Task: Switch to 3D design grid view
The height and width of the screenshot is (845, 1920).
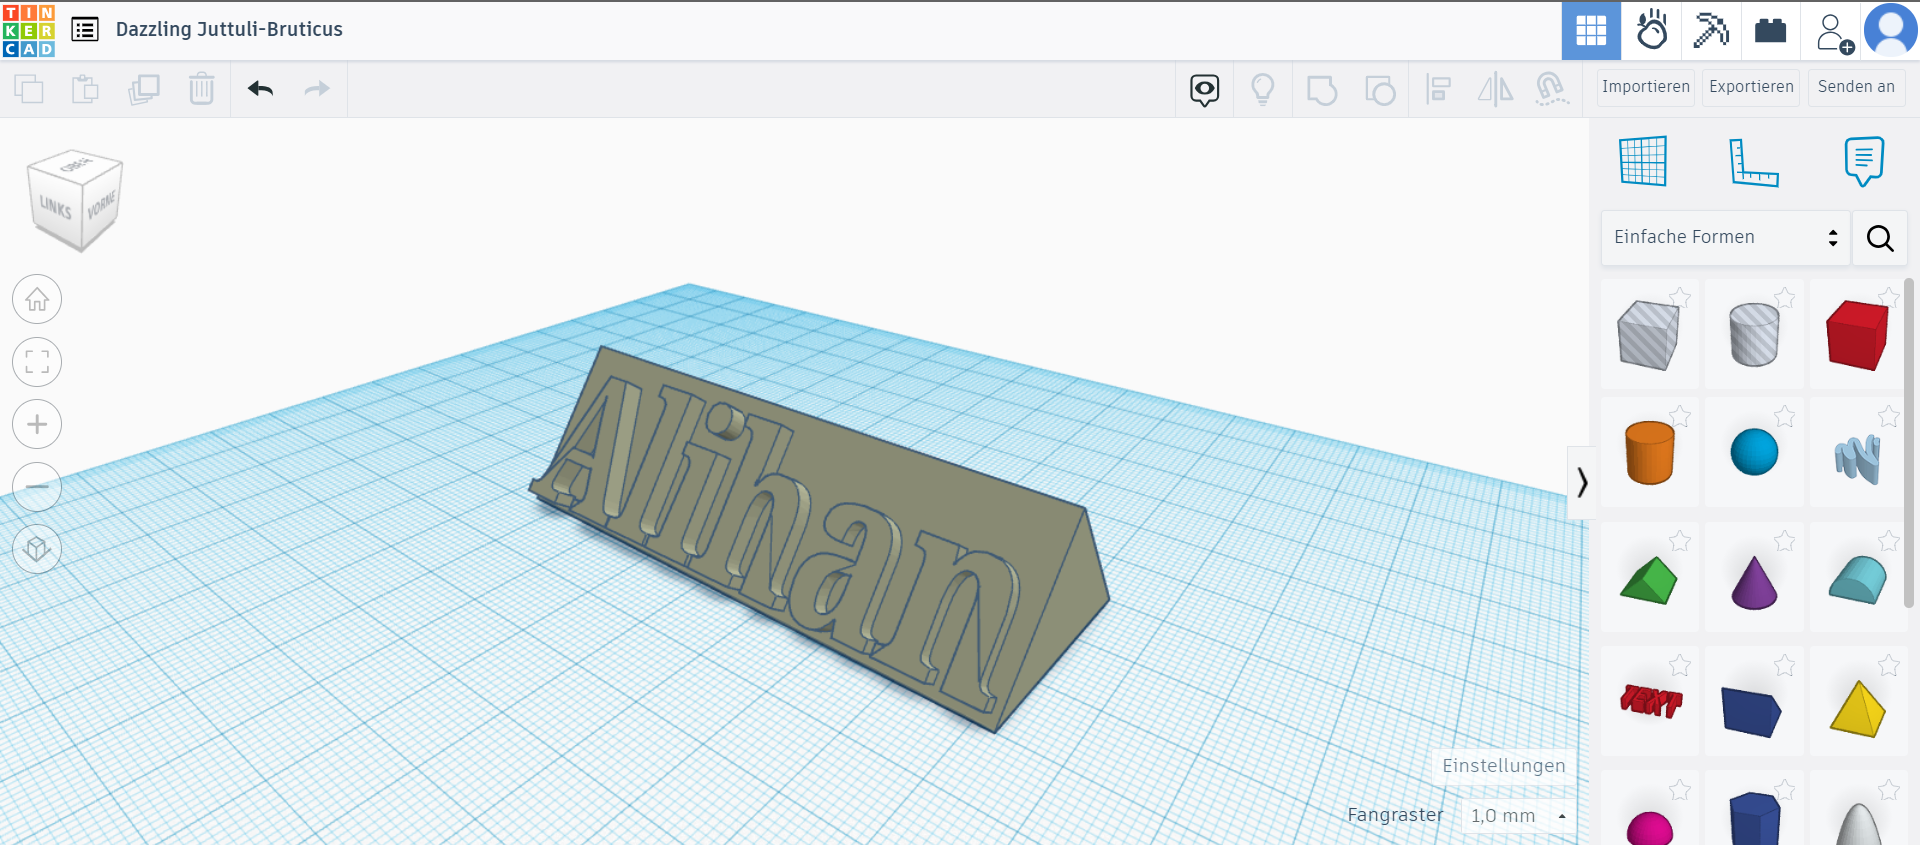Action: [x=1591, y=31]
